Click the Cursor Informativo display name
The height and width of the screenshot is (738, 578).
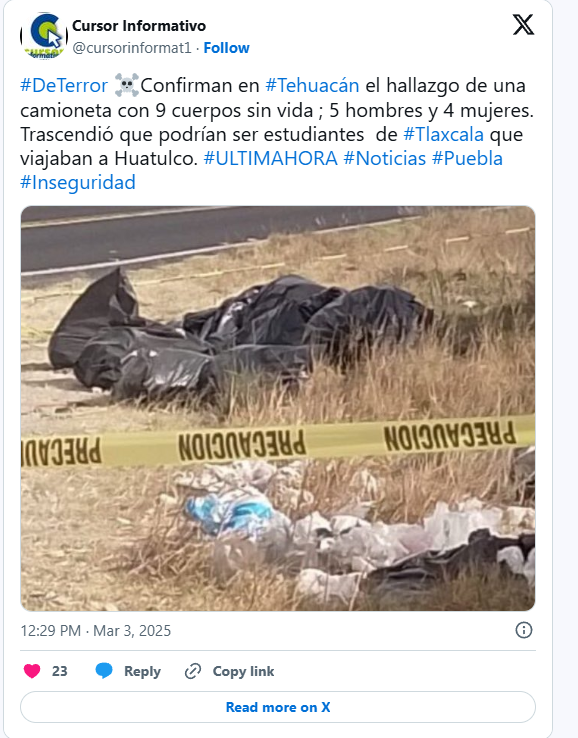(139, 26)
